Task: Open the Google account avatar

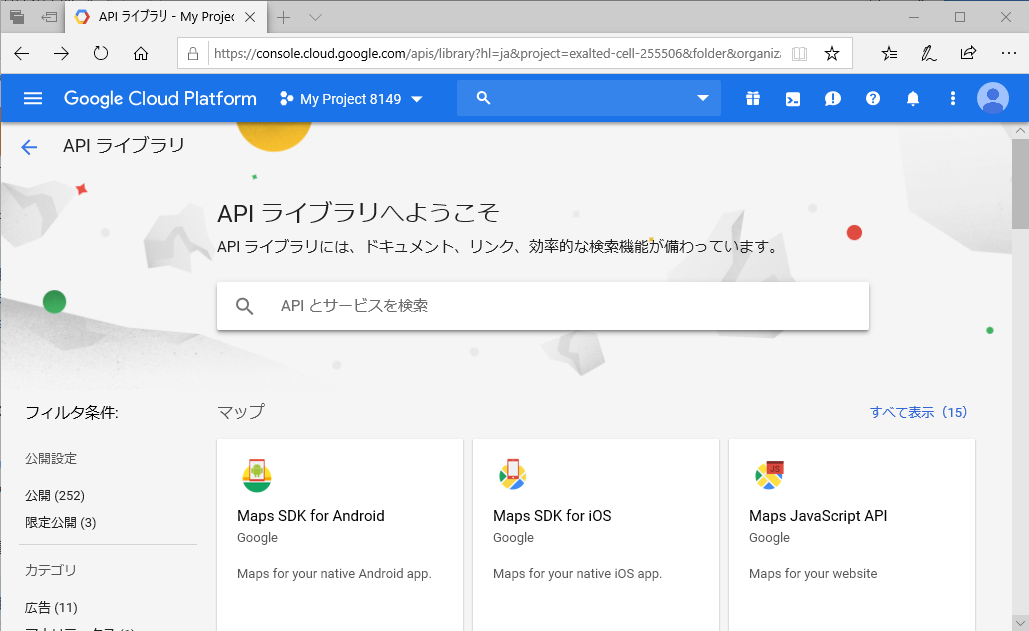Action: pyautogui.click(x=992, y=98)
